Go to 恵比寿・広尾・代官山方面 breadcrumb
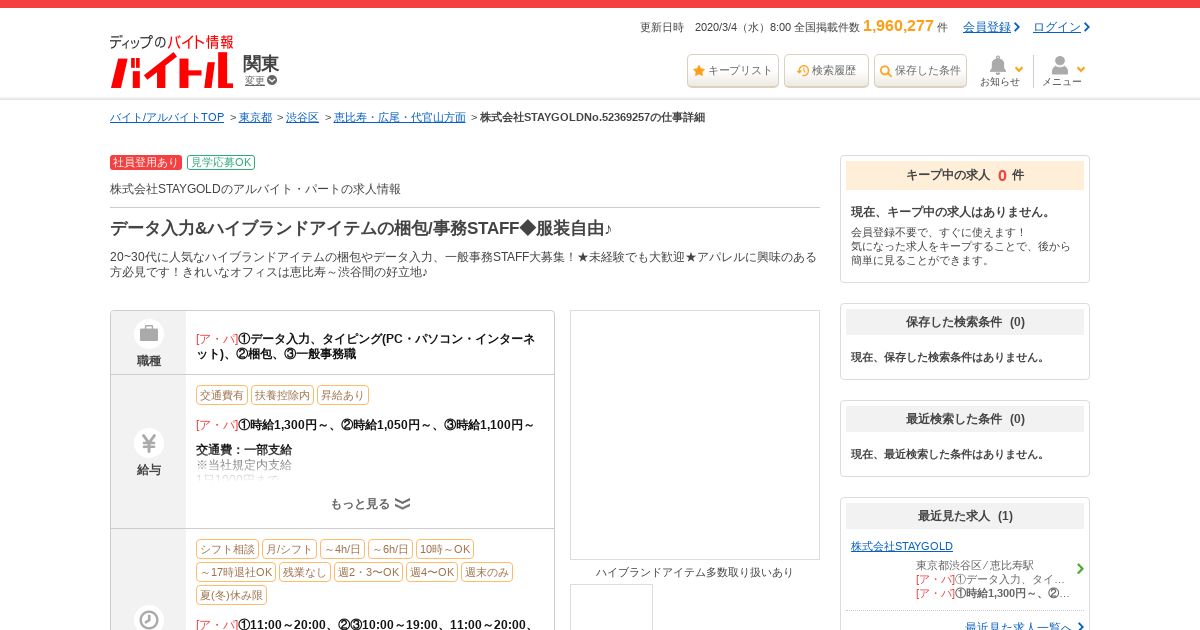The width and height of the screenshot is (1200, 630). (x=400, y=117)
